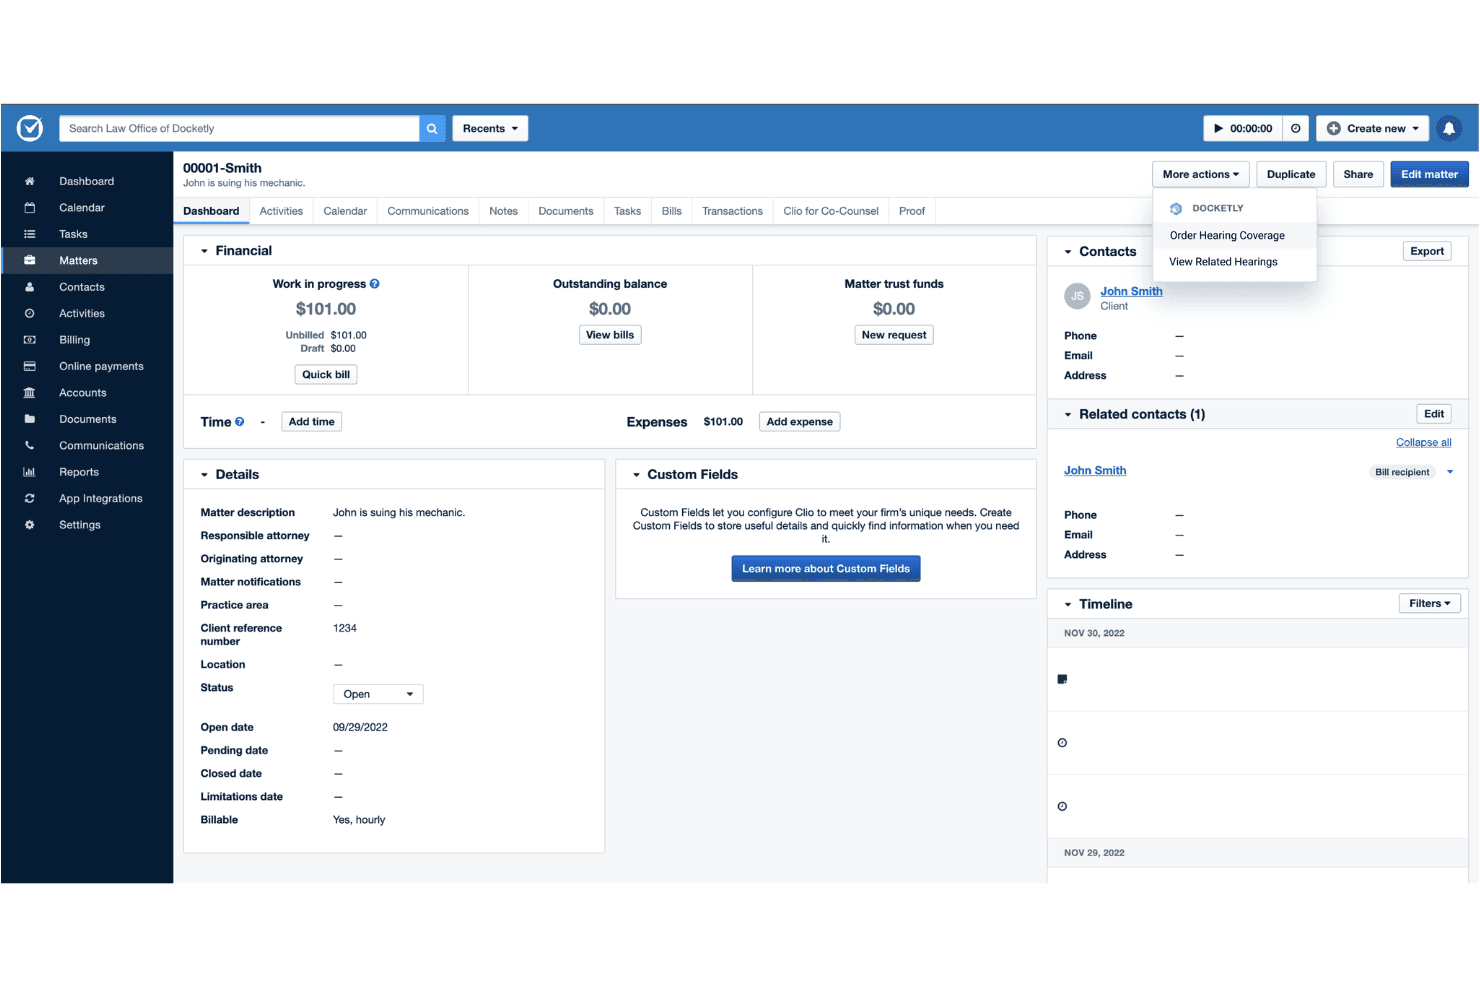The height and width of the screenshot is (987, 1480).
Task: Start the timer play button
Action: point(1218,128)
